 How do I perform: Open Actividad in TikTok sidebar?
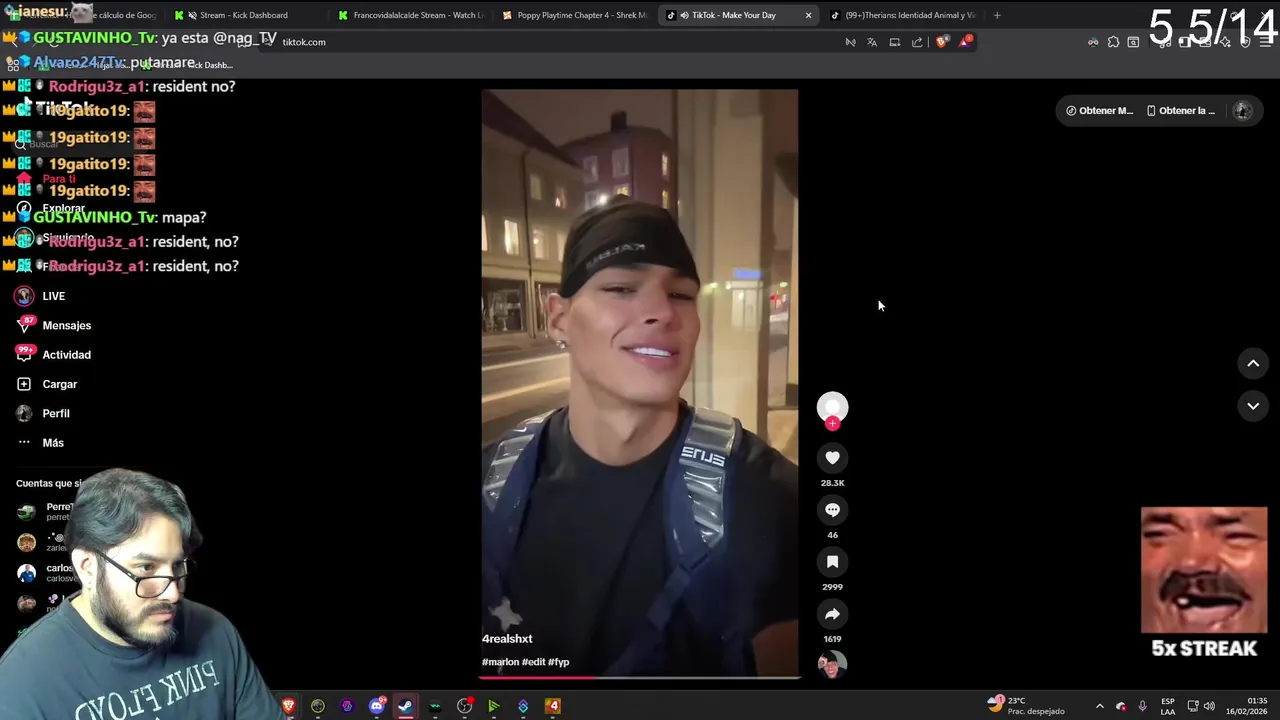[53, 355]
